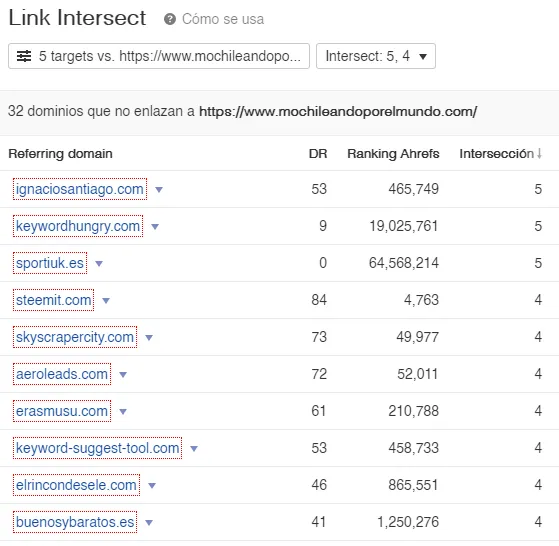Screen dimensions: 559x546
Task: Open the 'Cómo se usa' help link
Action: click(223, 19)
